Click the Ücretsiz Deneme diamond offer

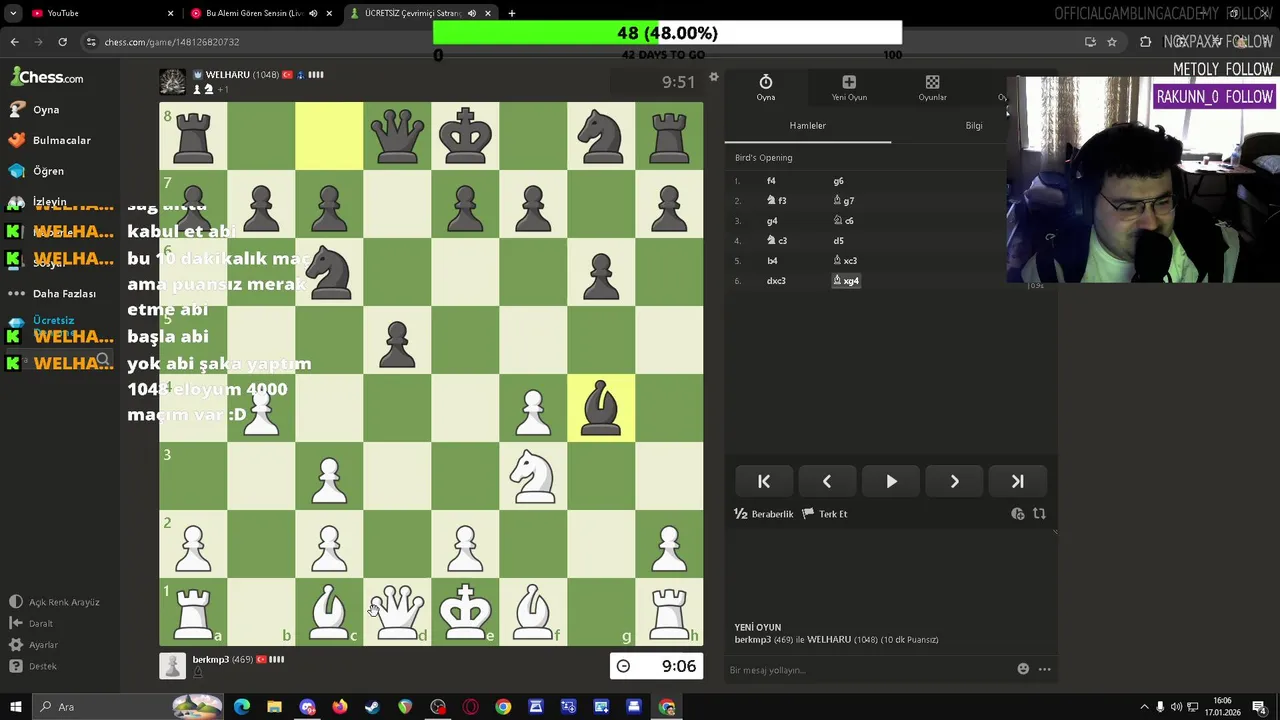click(42, 326)
